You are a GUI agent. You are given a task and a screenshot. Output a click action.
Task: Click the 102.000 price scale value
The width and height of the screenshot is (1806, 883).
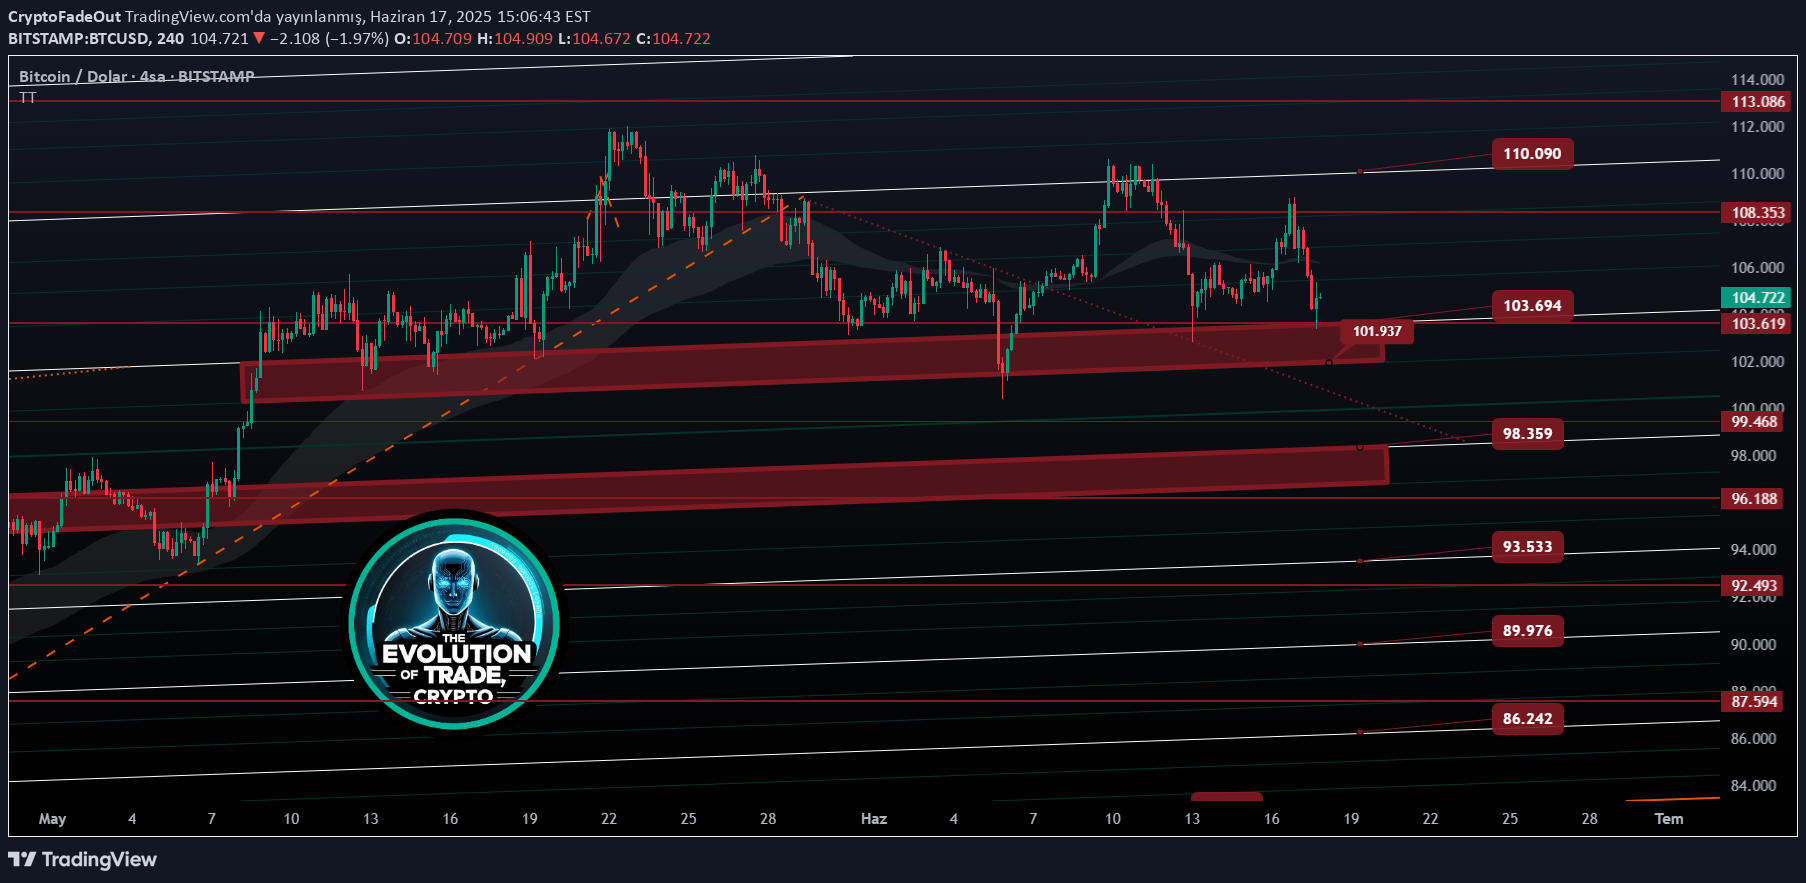(x=1757, y=362)
